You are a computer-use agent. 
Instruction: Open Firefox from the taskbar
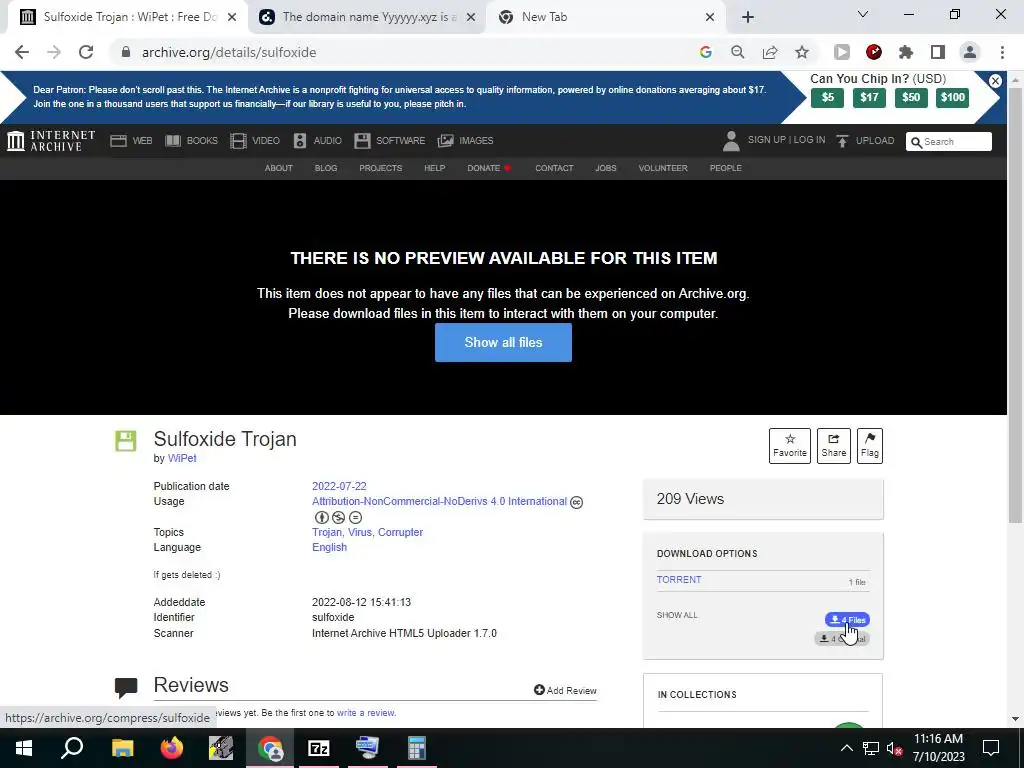(x=172, y=748)
